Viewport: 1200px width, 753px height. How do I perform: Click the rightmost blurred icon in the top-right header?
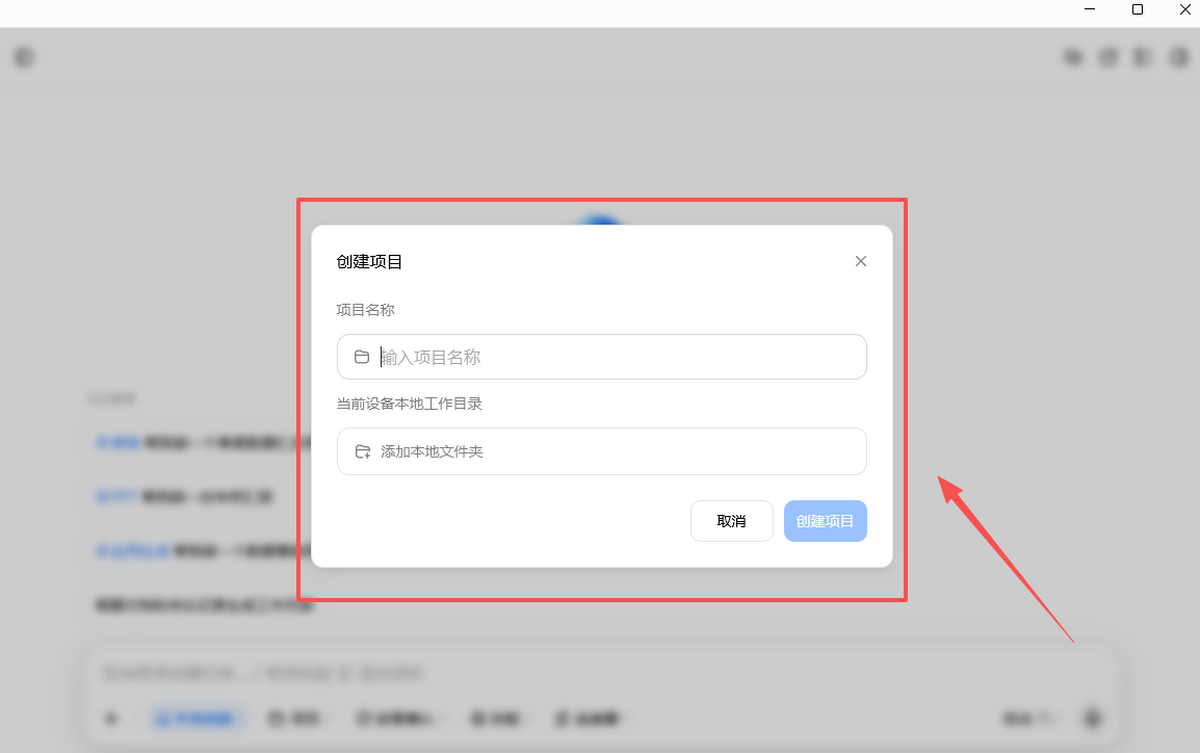pos(1179,57)
